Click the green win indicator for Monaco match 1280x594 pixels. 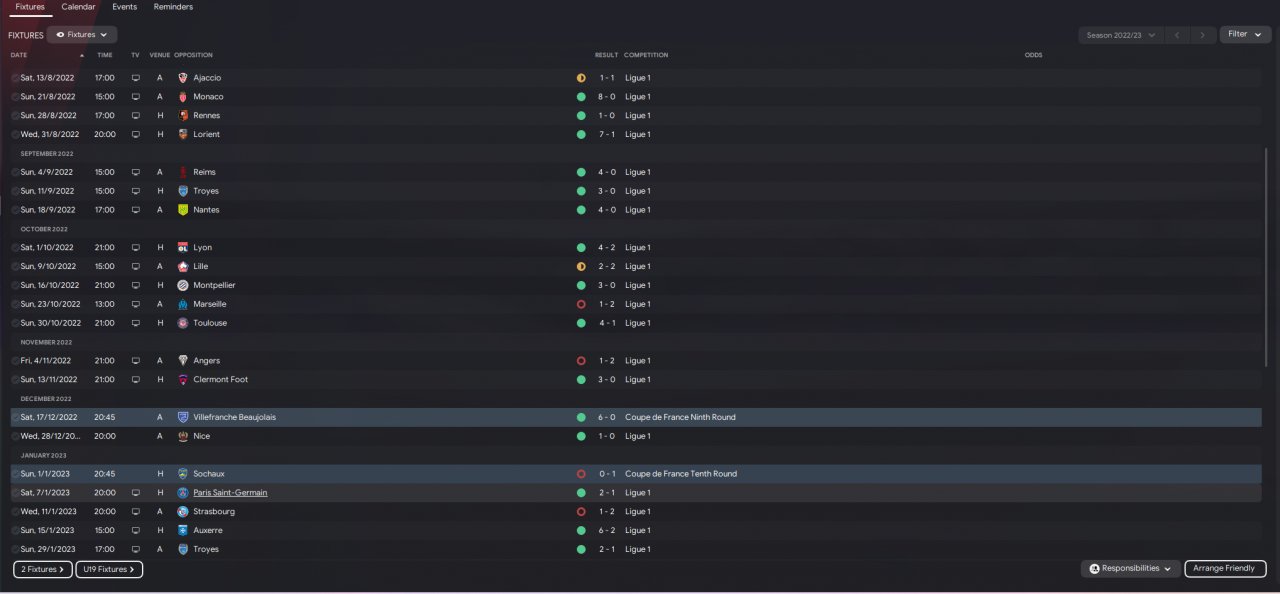click(x=581, y=97)
